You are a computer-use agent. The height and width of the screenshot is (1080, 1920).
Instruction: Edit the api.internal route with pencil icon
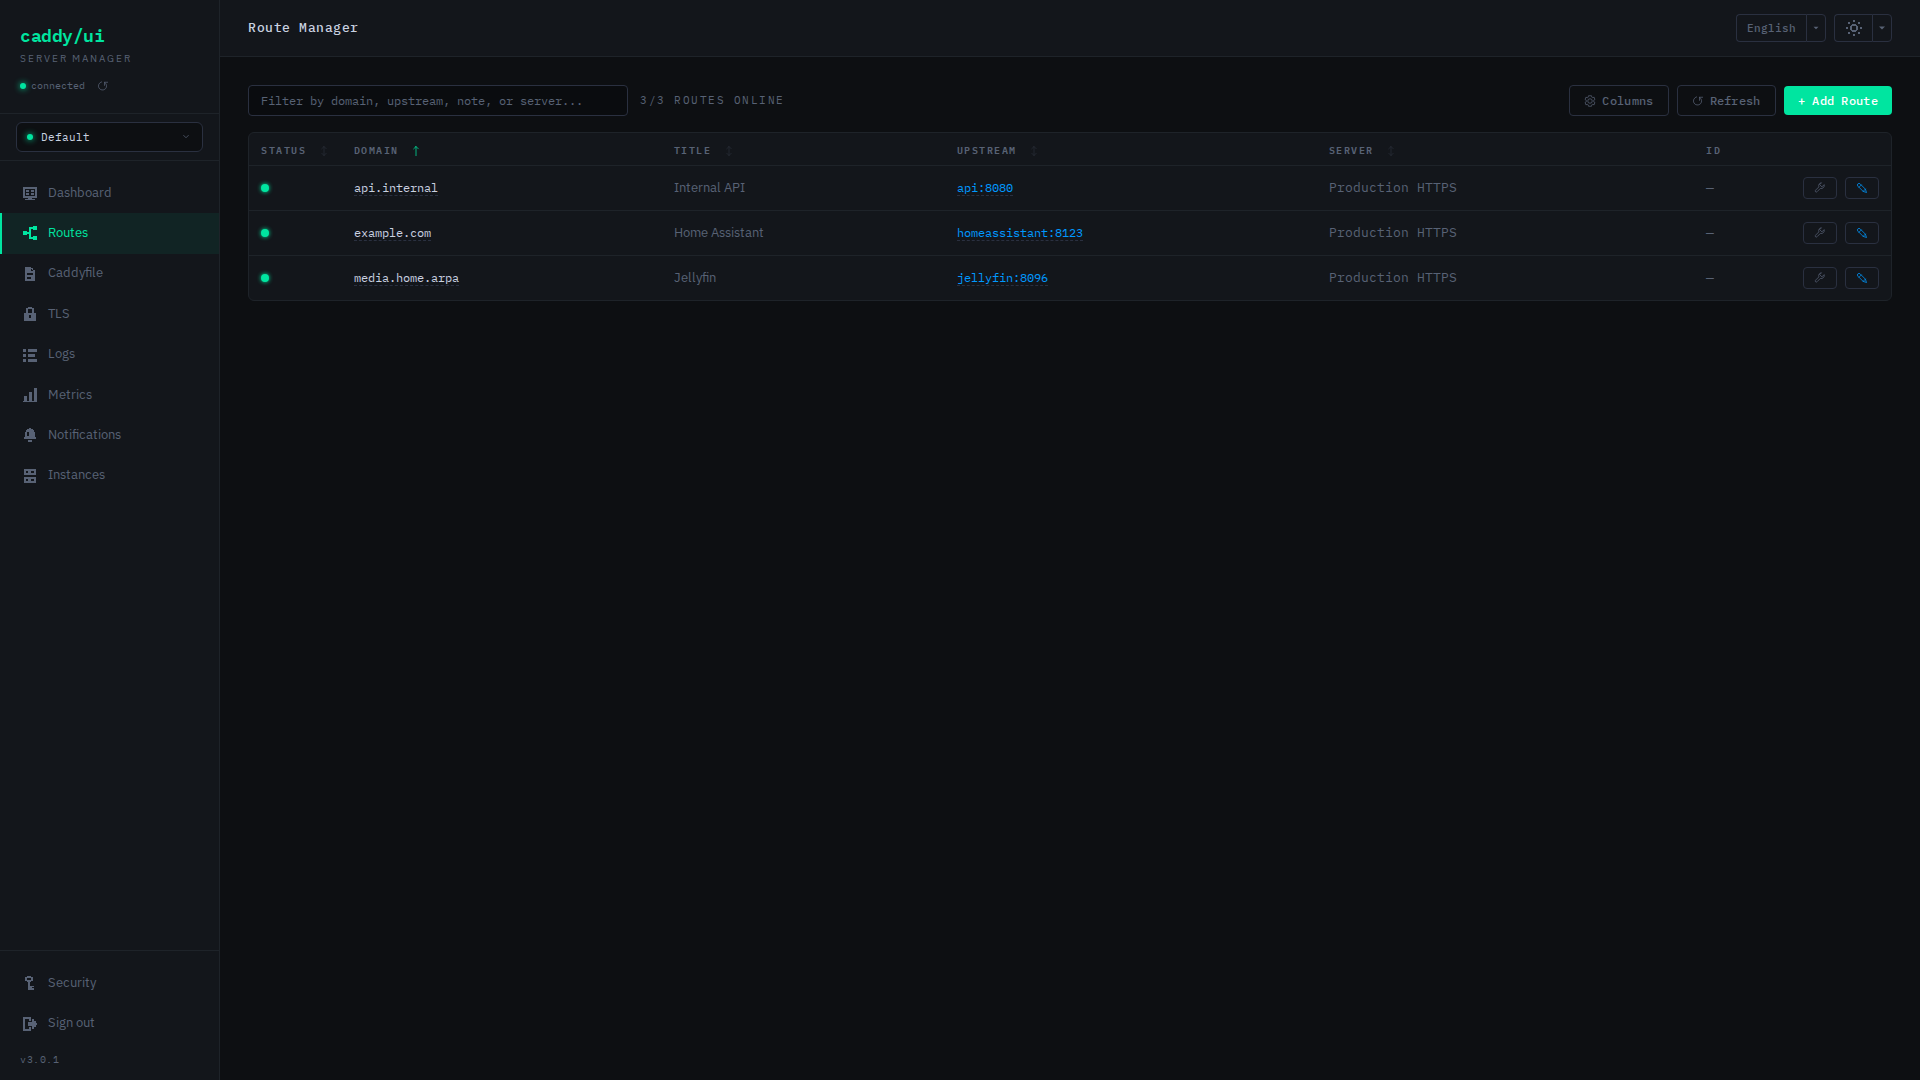(x=1861, y=188)
